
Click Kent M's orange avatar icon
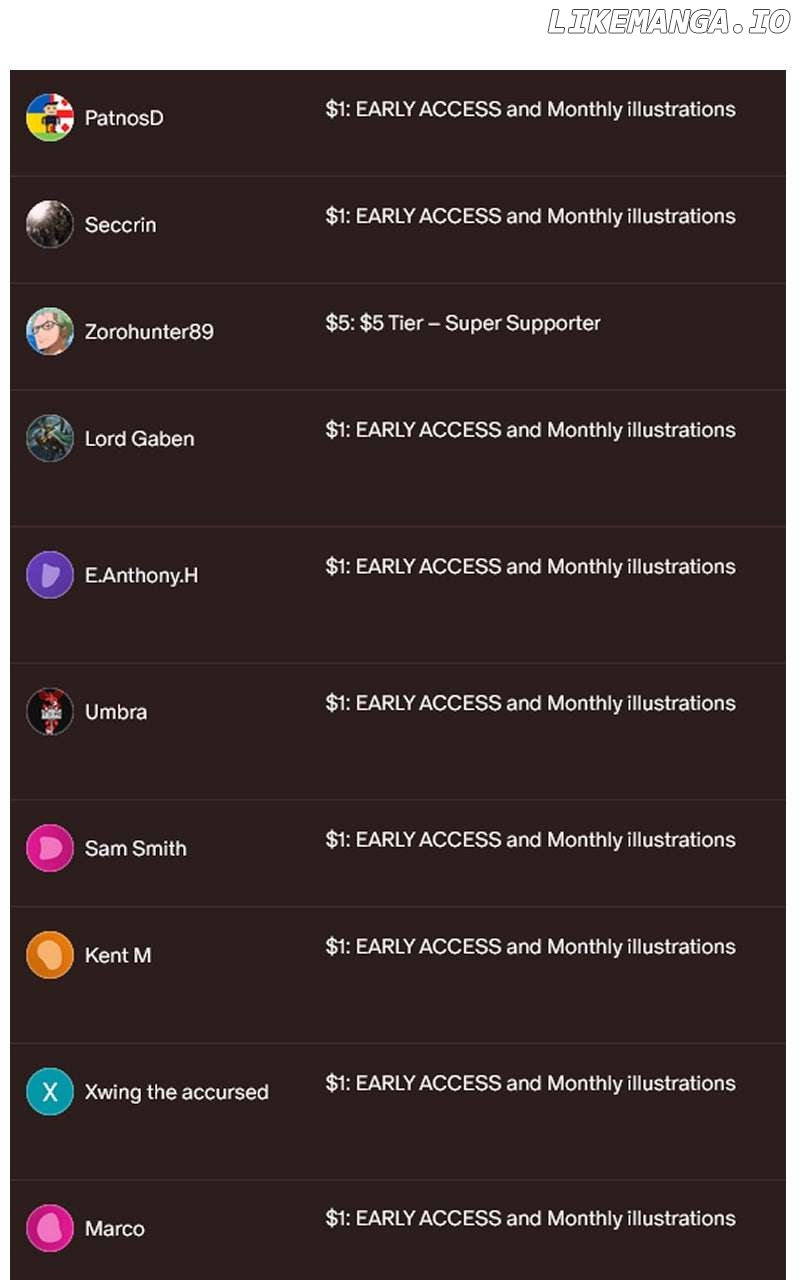[x=50, y=955]
